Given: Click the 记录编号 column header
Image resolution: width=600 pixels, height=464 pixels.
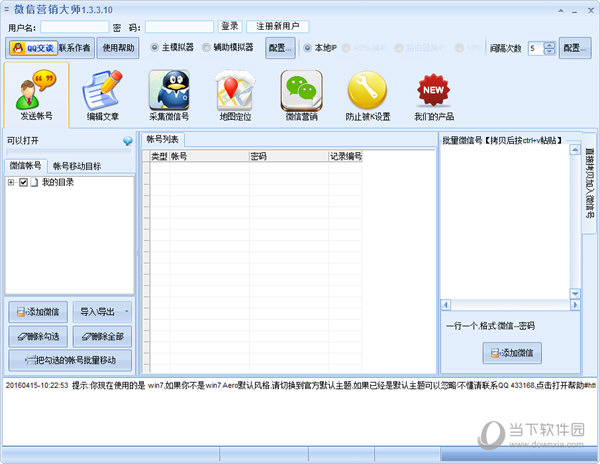Looking at the screenshot, I should point(346,156).
